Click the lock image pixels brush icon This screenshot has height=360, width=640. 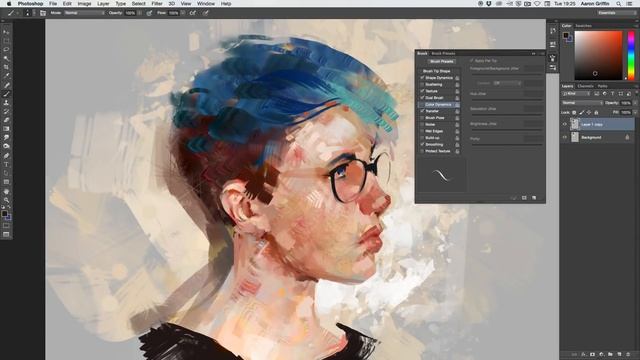tap(581, 112)
